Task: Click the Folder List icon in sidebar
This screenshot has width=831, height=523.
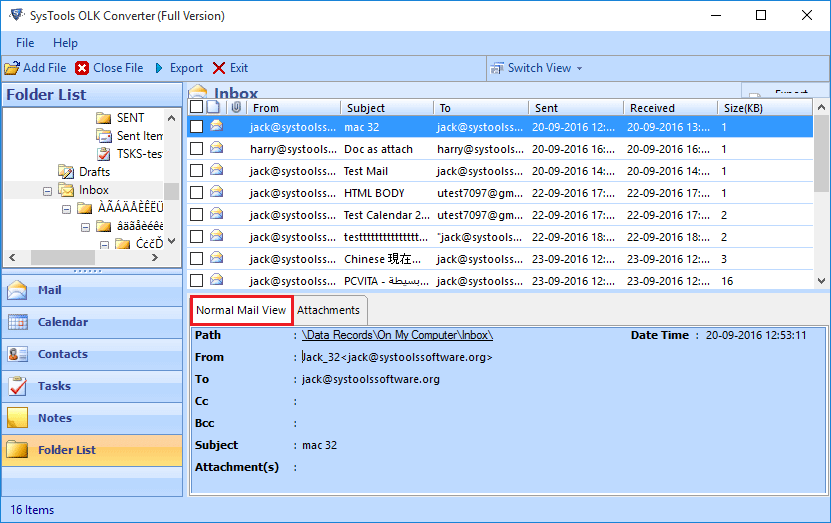Action: click(x=17, y=449)
